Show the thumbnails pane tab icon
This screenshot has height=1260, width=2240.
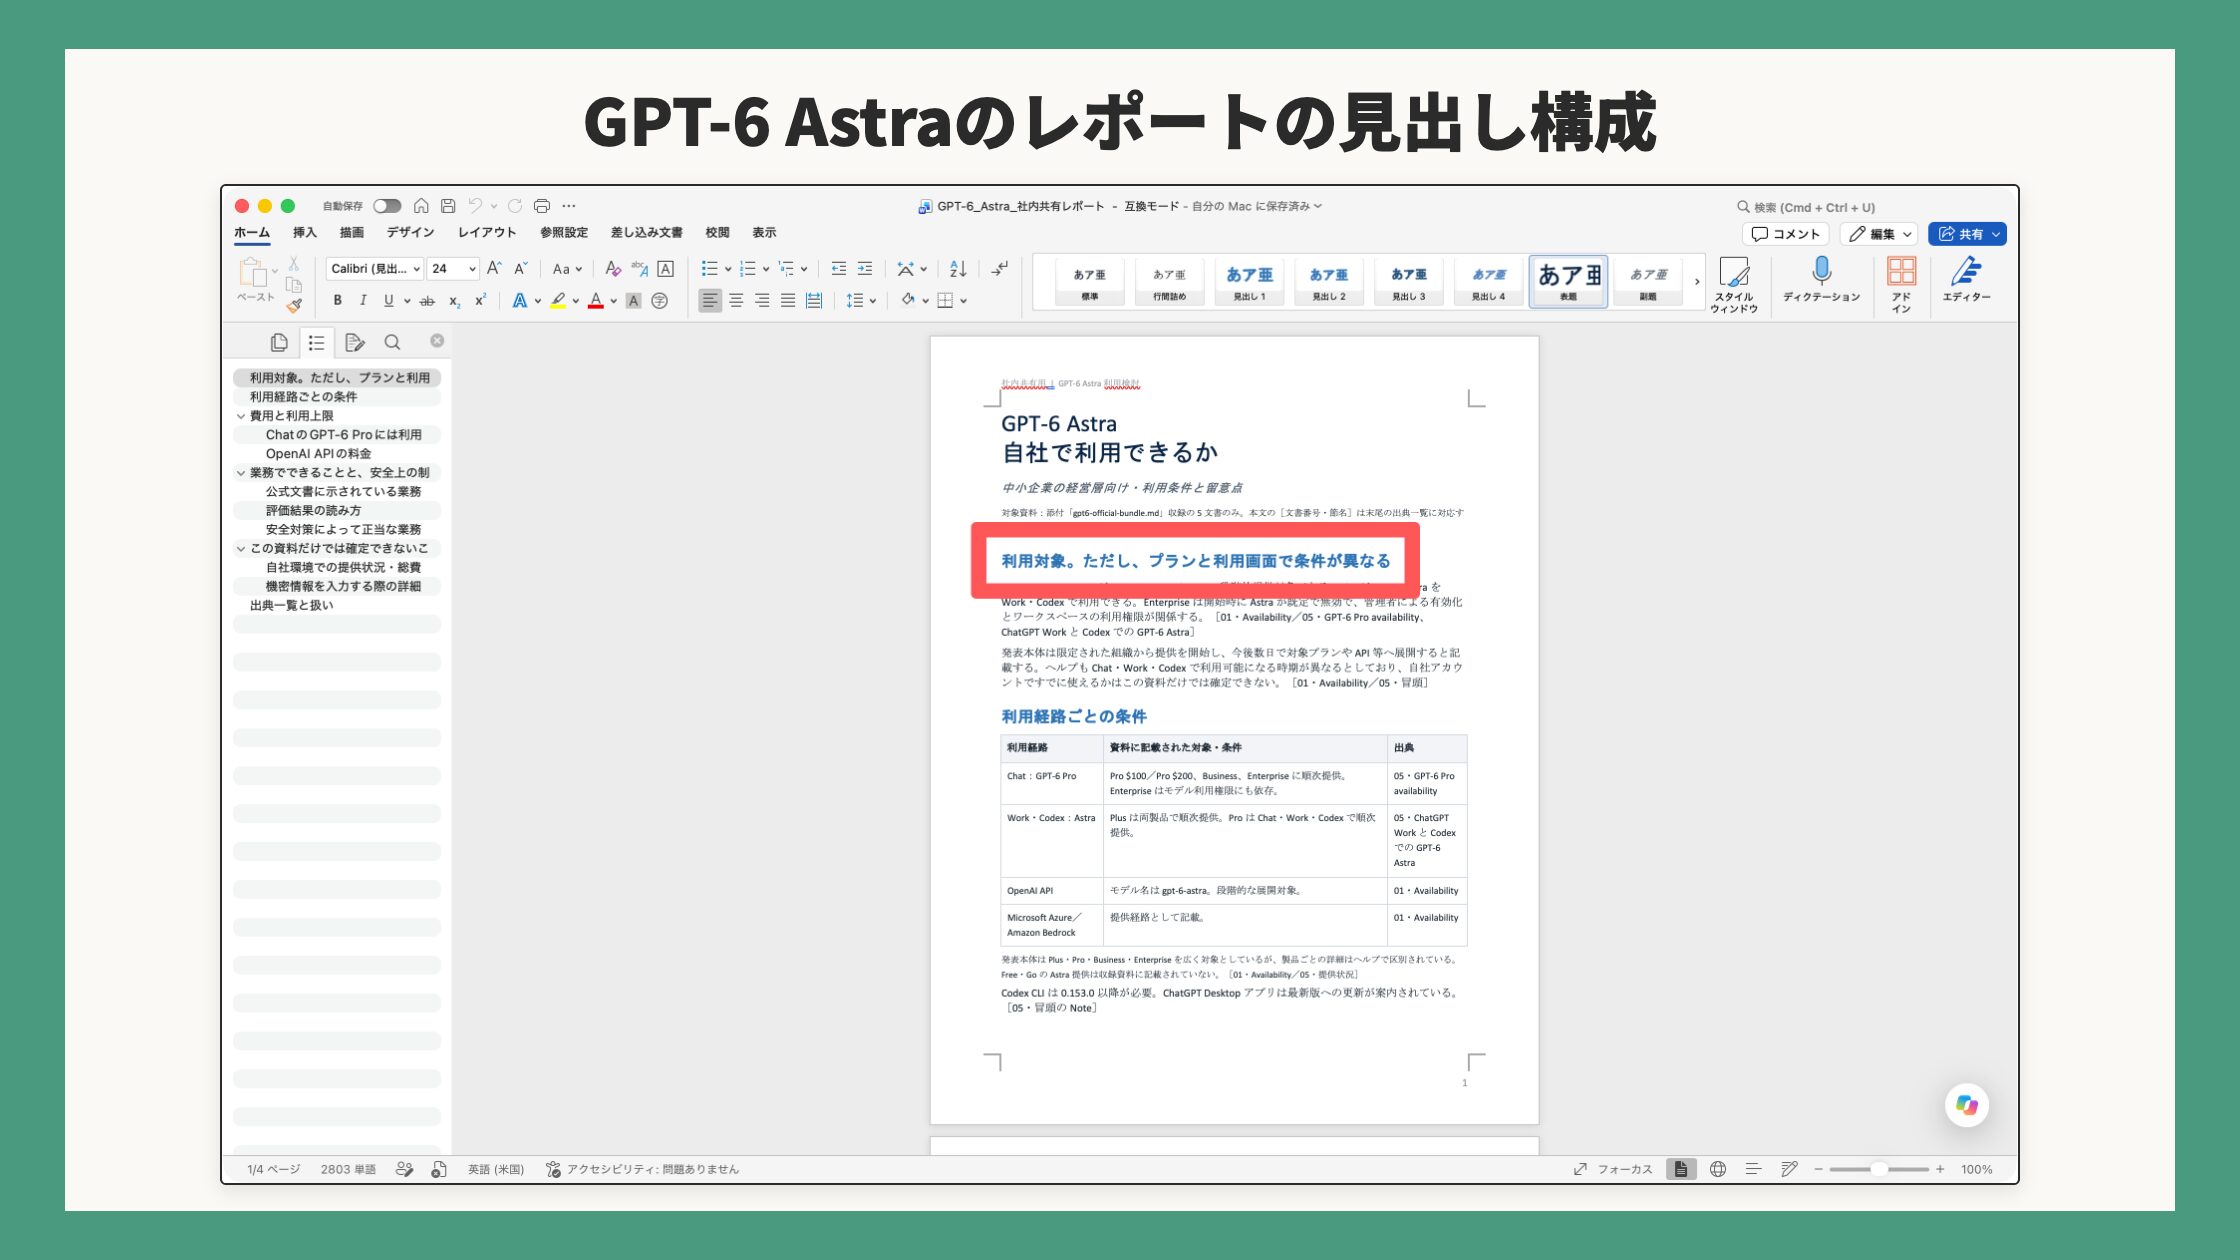point(279,343)
